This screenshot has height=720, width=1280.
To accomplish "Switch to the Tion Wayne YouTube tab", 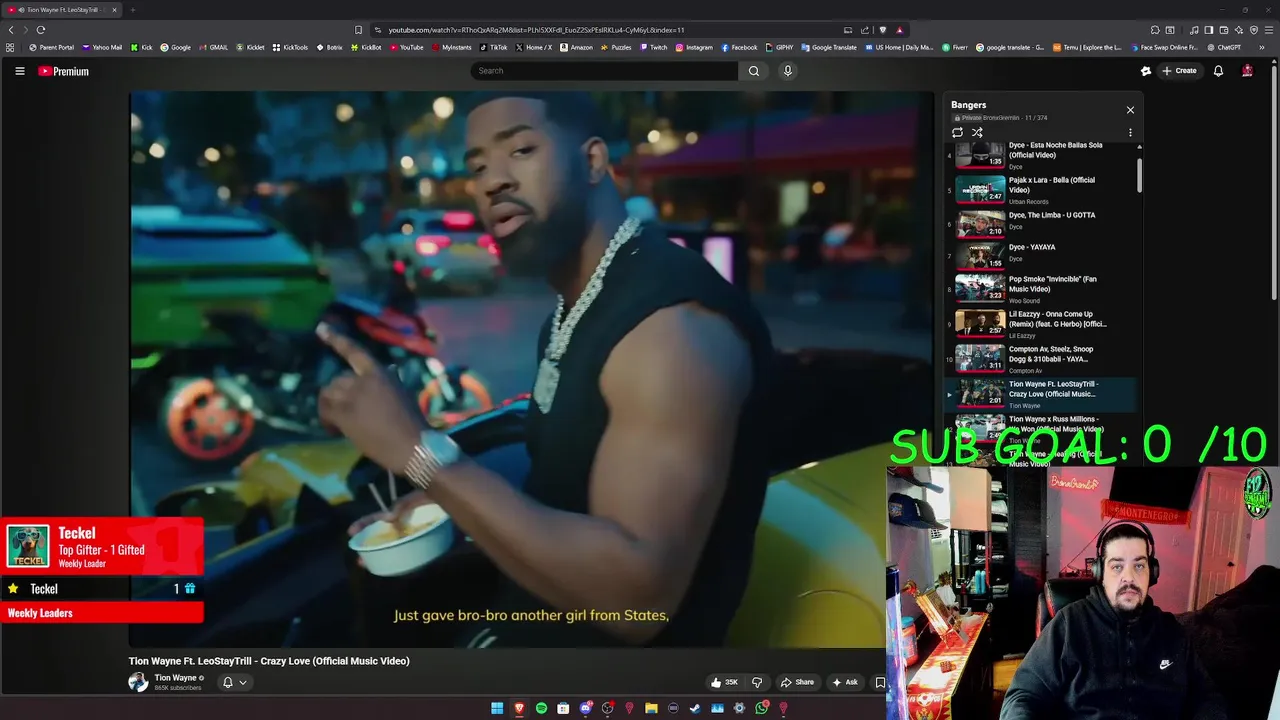I will [62, 10].
